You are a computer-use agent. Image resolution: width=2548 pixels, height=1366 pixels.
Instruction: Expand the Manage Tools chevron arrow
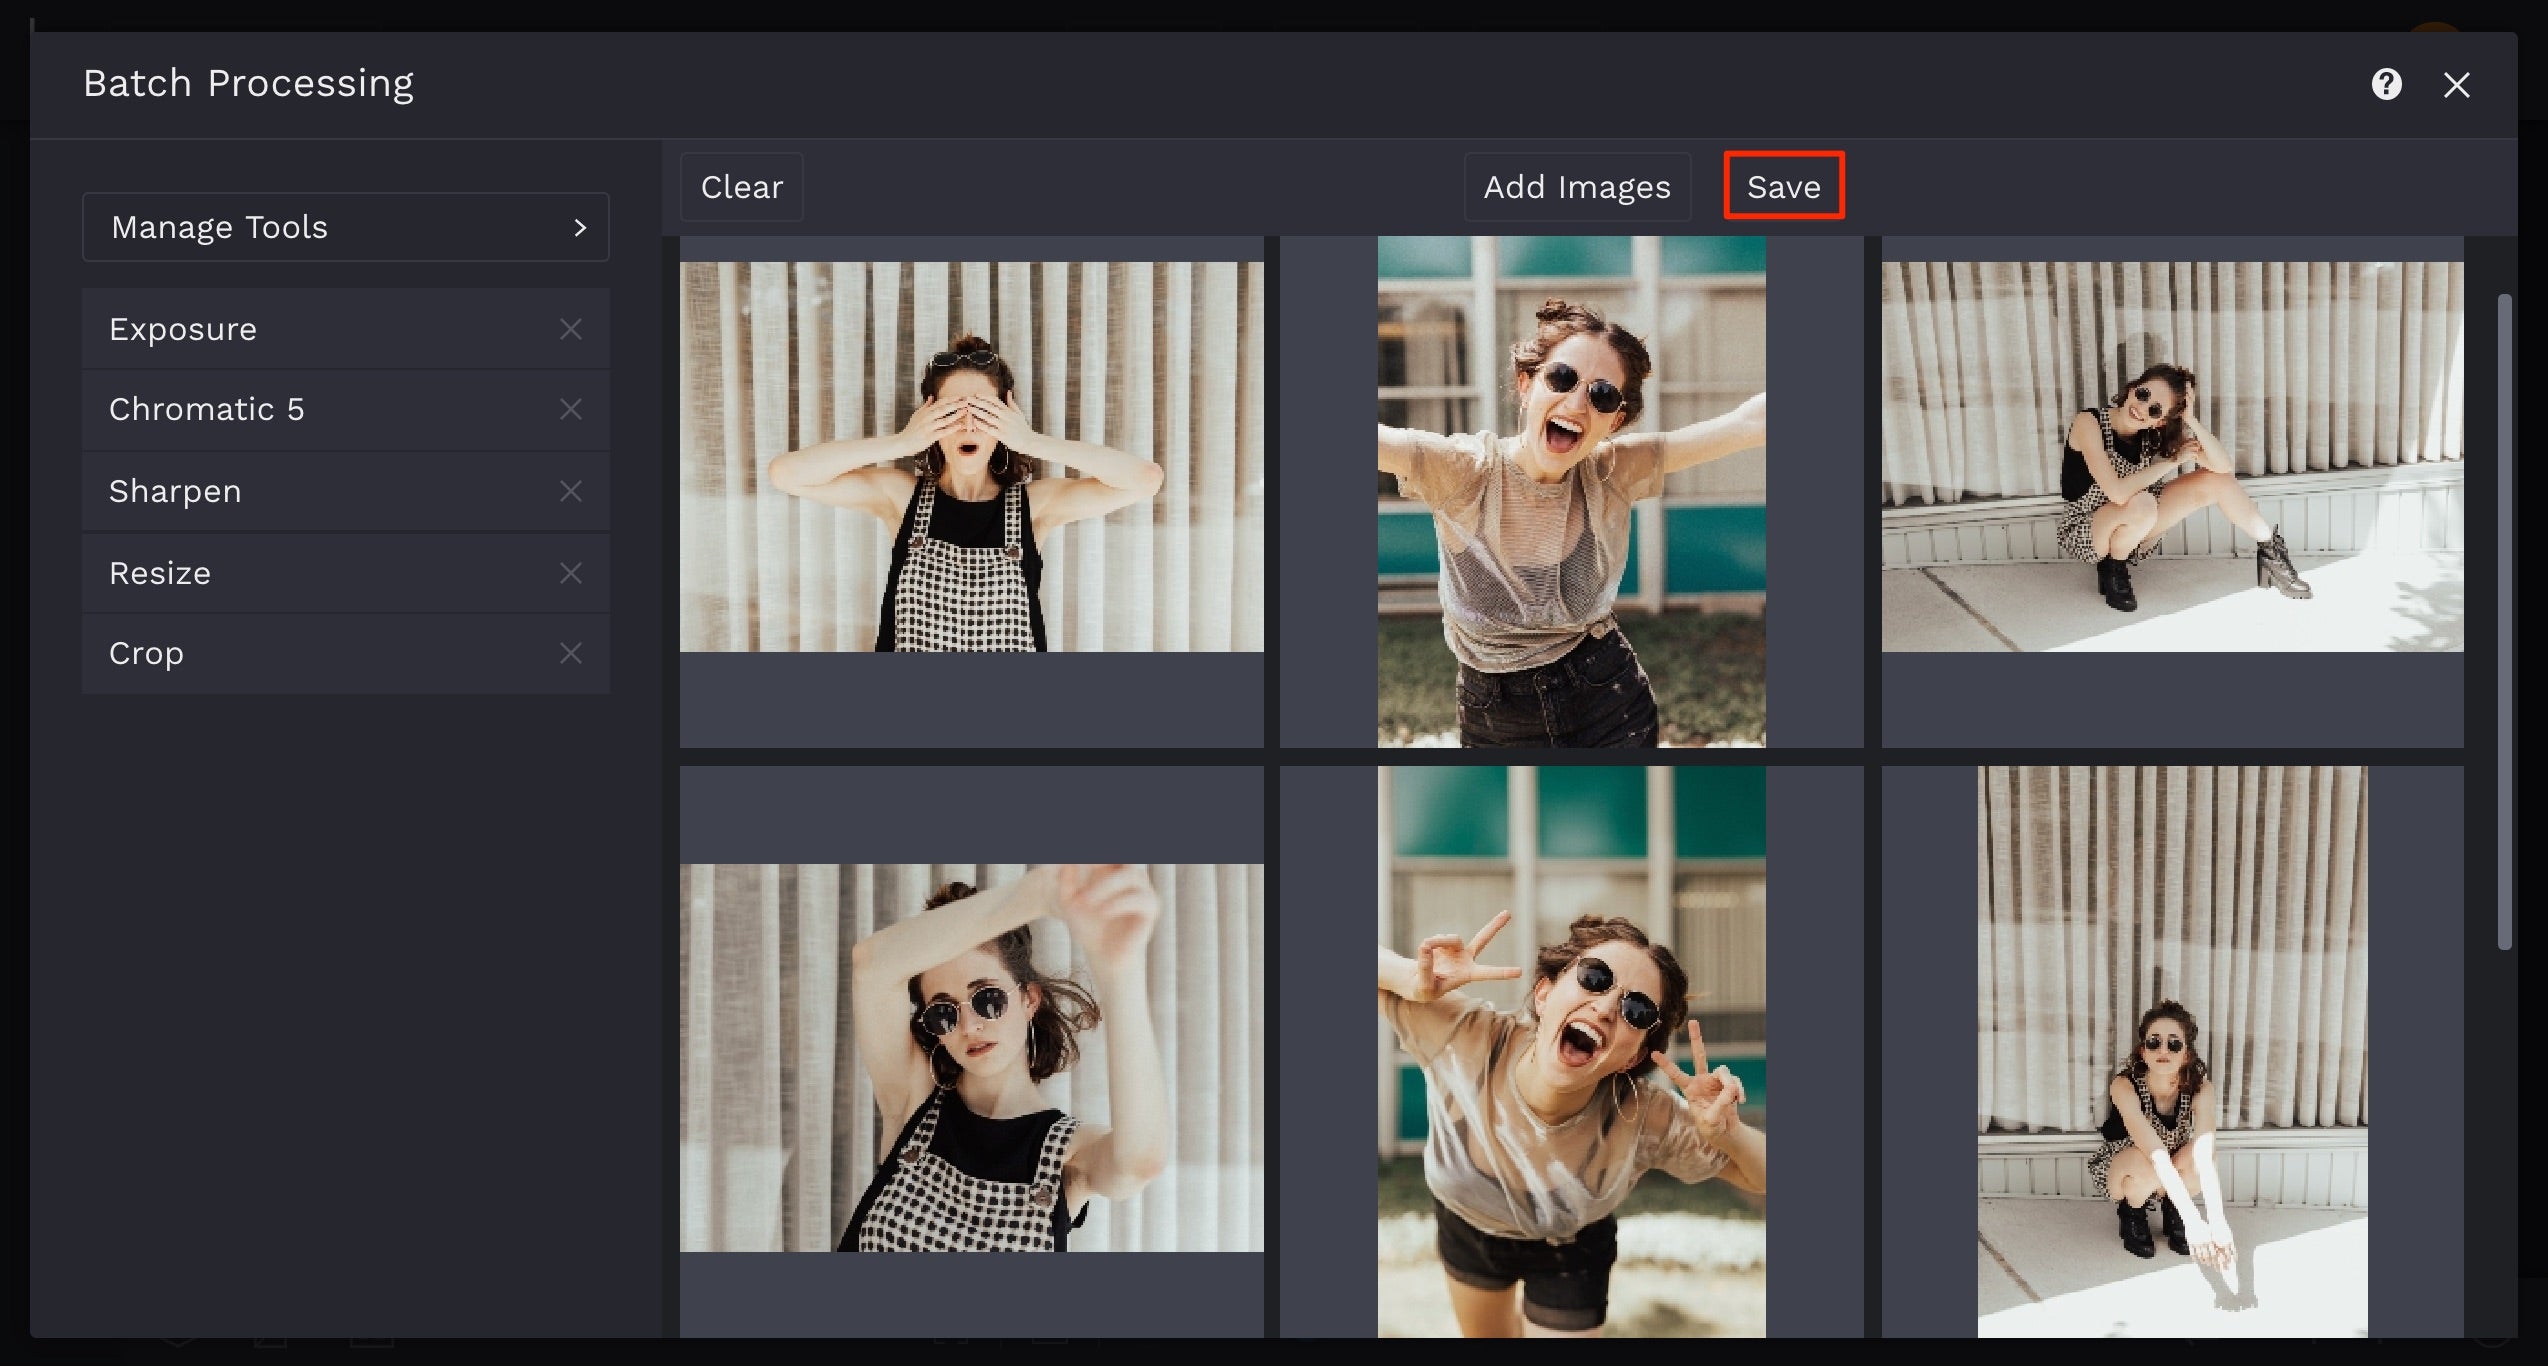click(580, 228)
